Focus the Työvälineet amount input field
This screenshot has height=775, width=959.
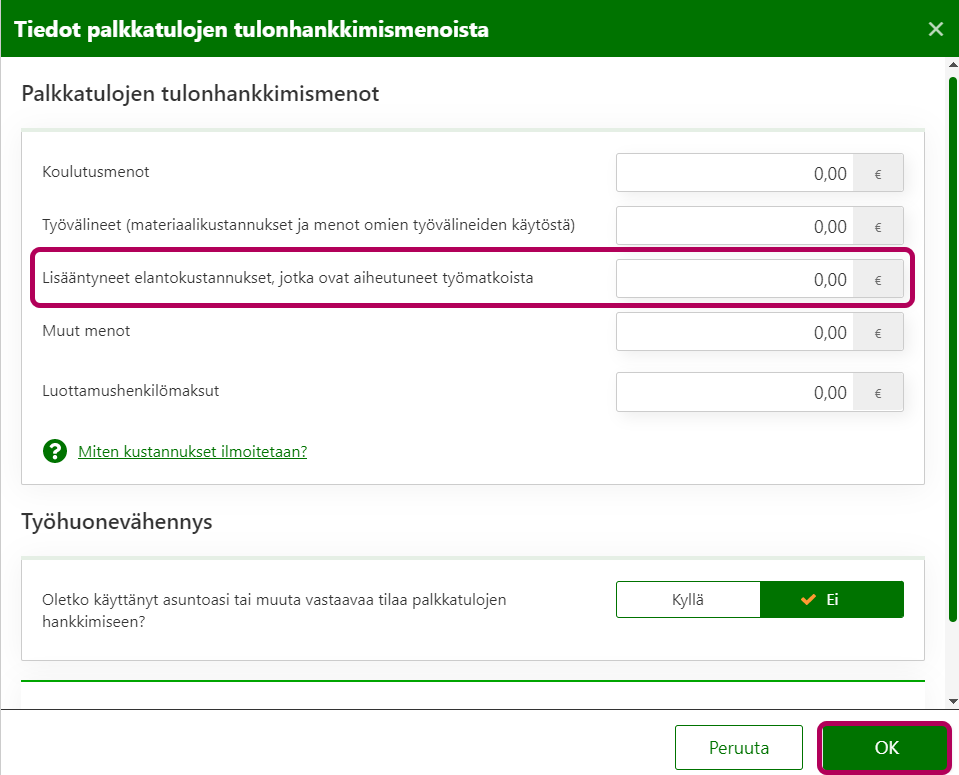(735, 226)
